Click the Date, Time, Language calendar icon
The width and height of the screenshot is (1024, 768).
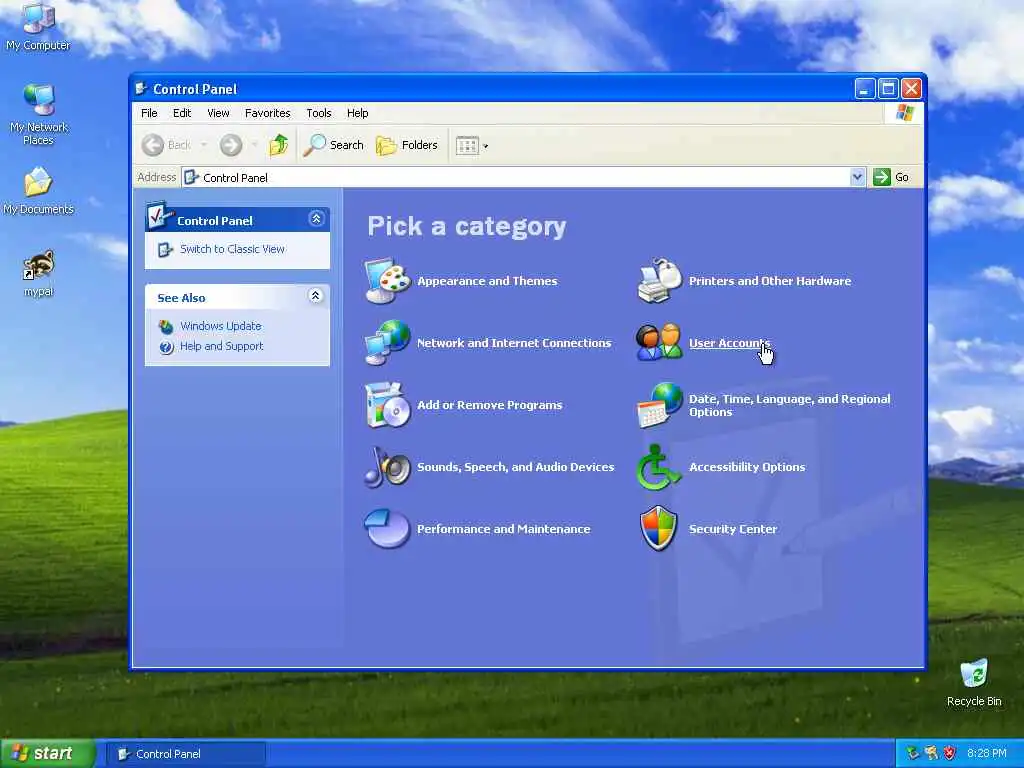(659, 405)
